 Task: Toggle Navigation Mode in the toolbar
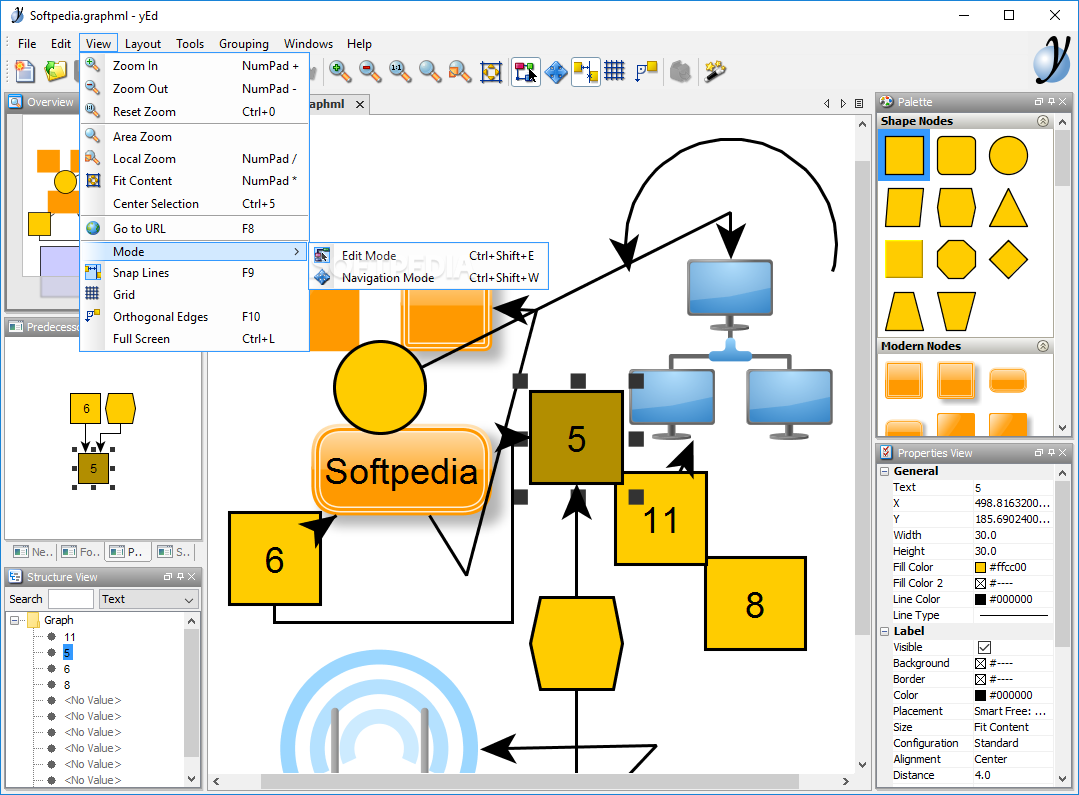point(556,71)
